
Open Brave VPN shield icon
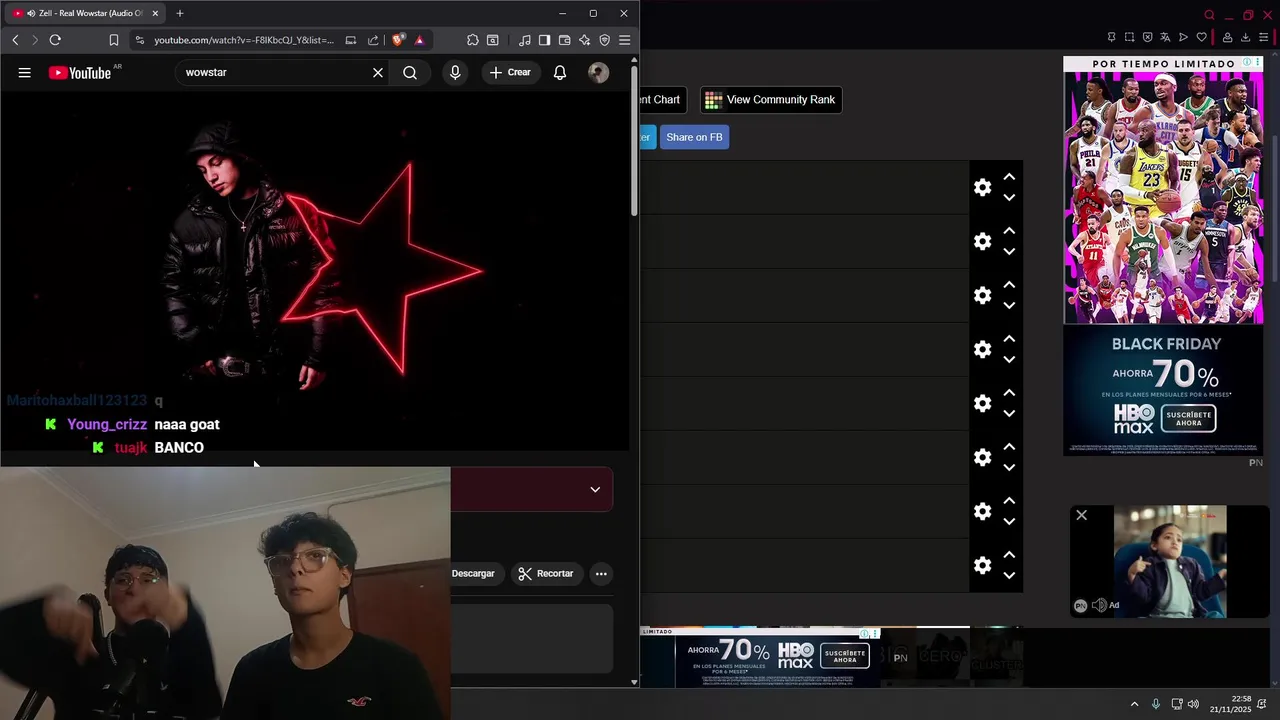[x=604, y=40]
